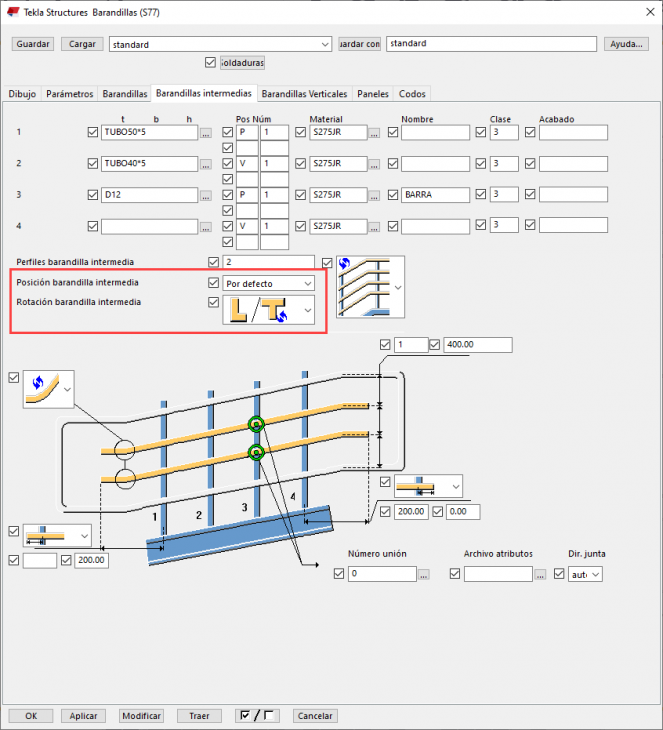663x730 pixels.
Task: Click the Aplicar button
Action: coord(83,716)
